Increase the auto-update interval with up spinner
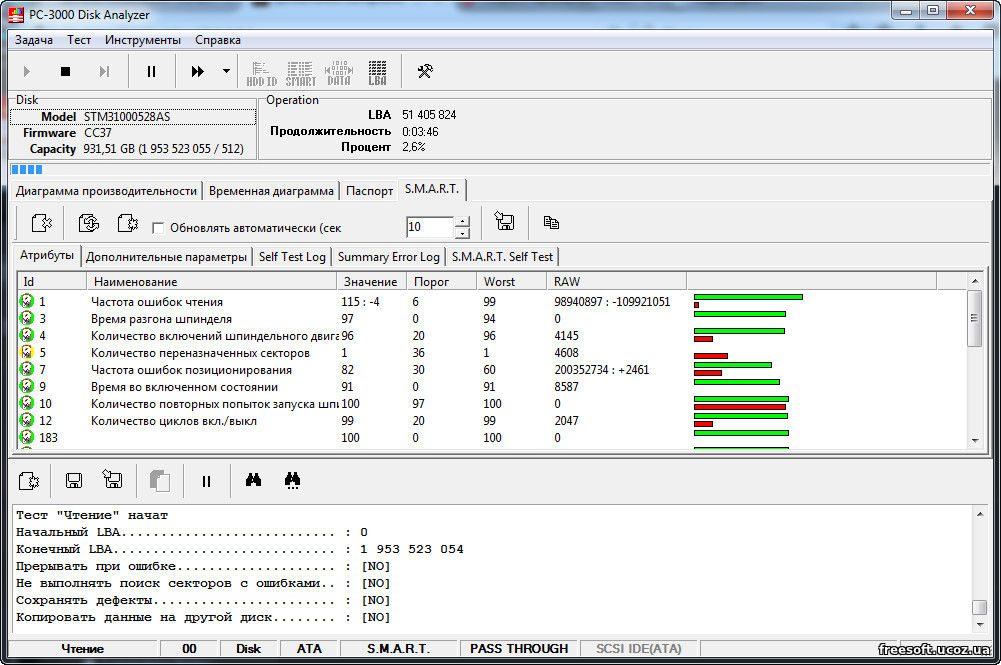The image size is (1001, 665). point(462,221)
